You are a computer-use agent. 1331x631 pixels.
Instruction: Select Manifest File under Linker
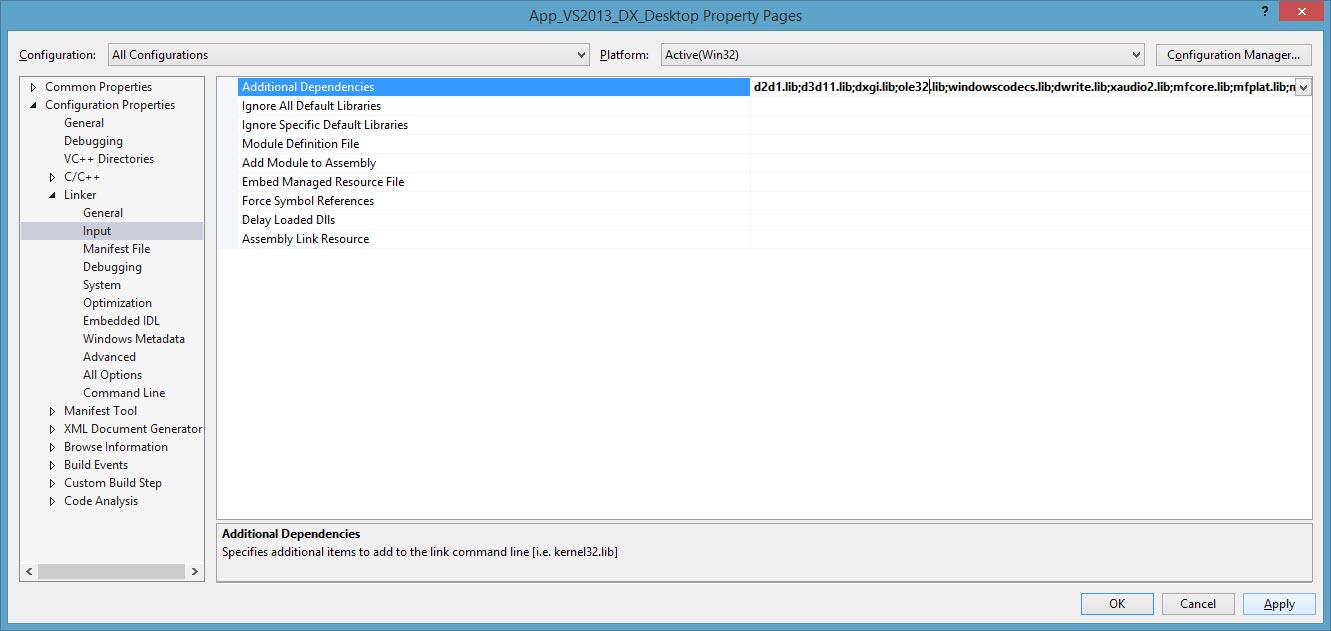(x=116, y=249)
